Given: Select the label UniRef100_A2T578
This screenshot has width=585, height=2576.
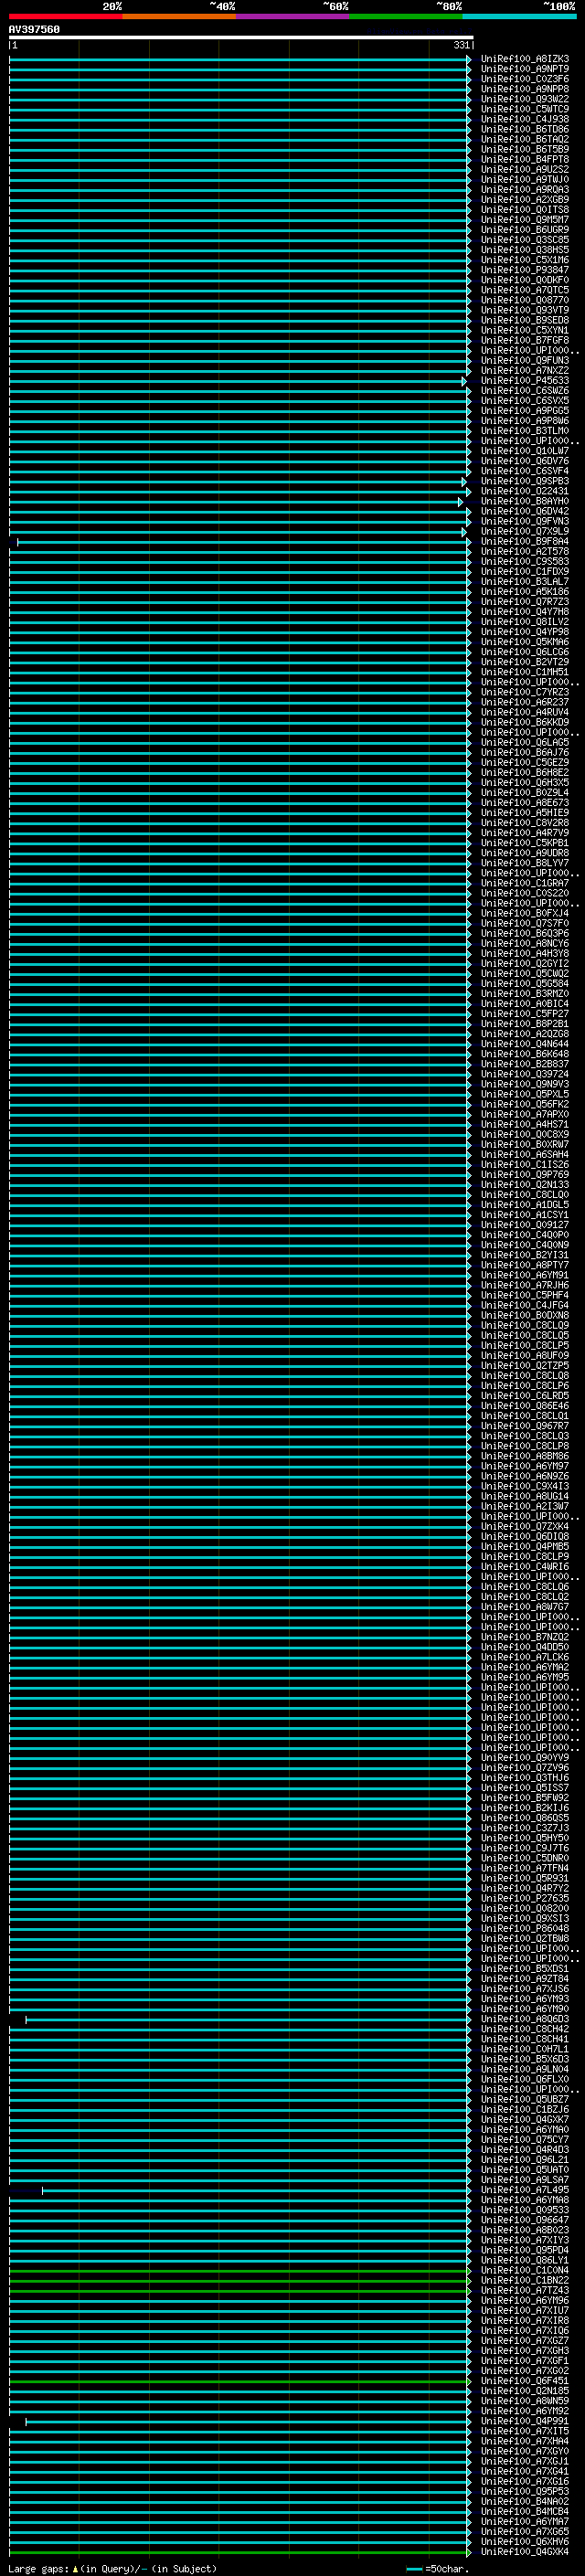Looking at the screenshot, I should pyautogui.click(x=525, y=551).
